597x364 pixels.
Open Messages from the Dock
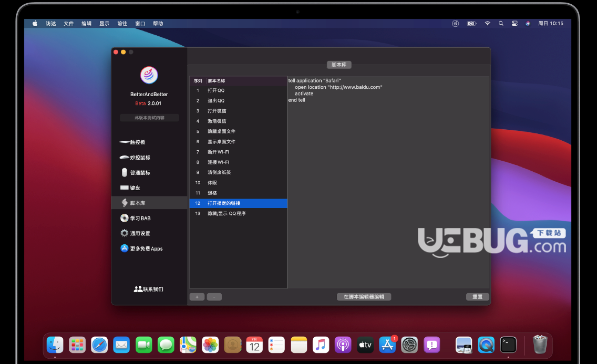[166, 345]
